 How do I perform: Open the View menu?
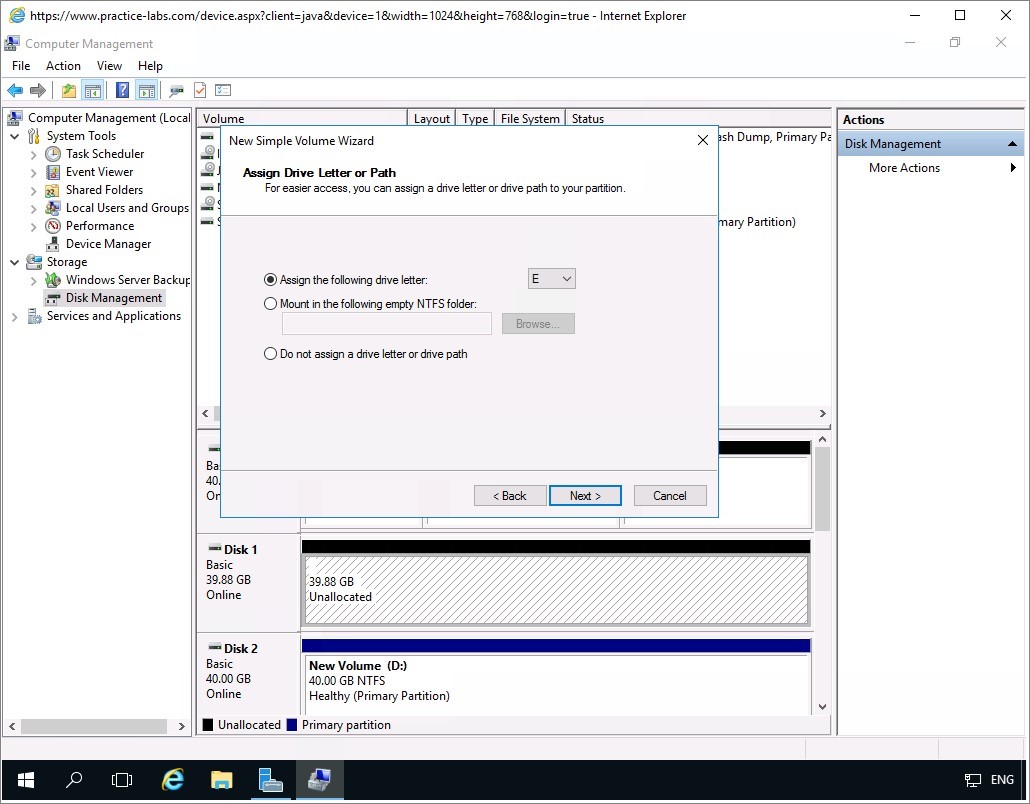pyautogui.click(x=109, y=66)
